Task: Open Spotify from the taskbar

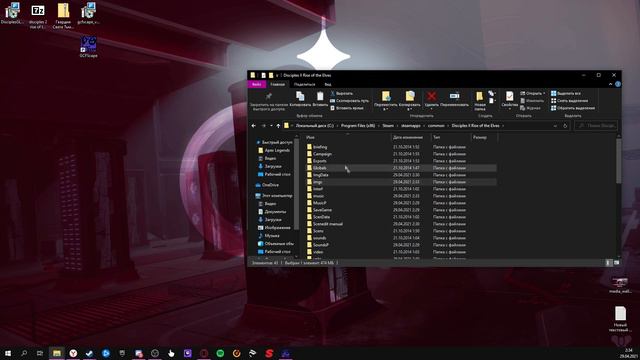Action: [220, 353]
